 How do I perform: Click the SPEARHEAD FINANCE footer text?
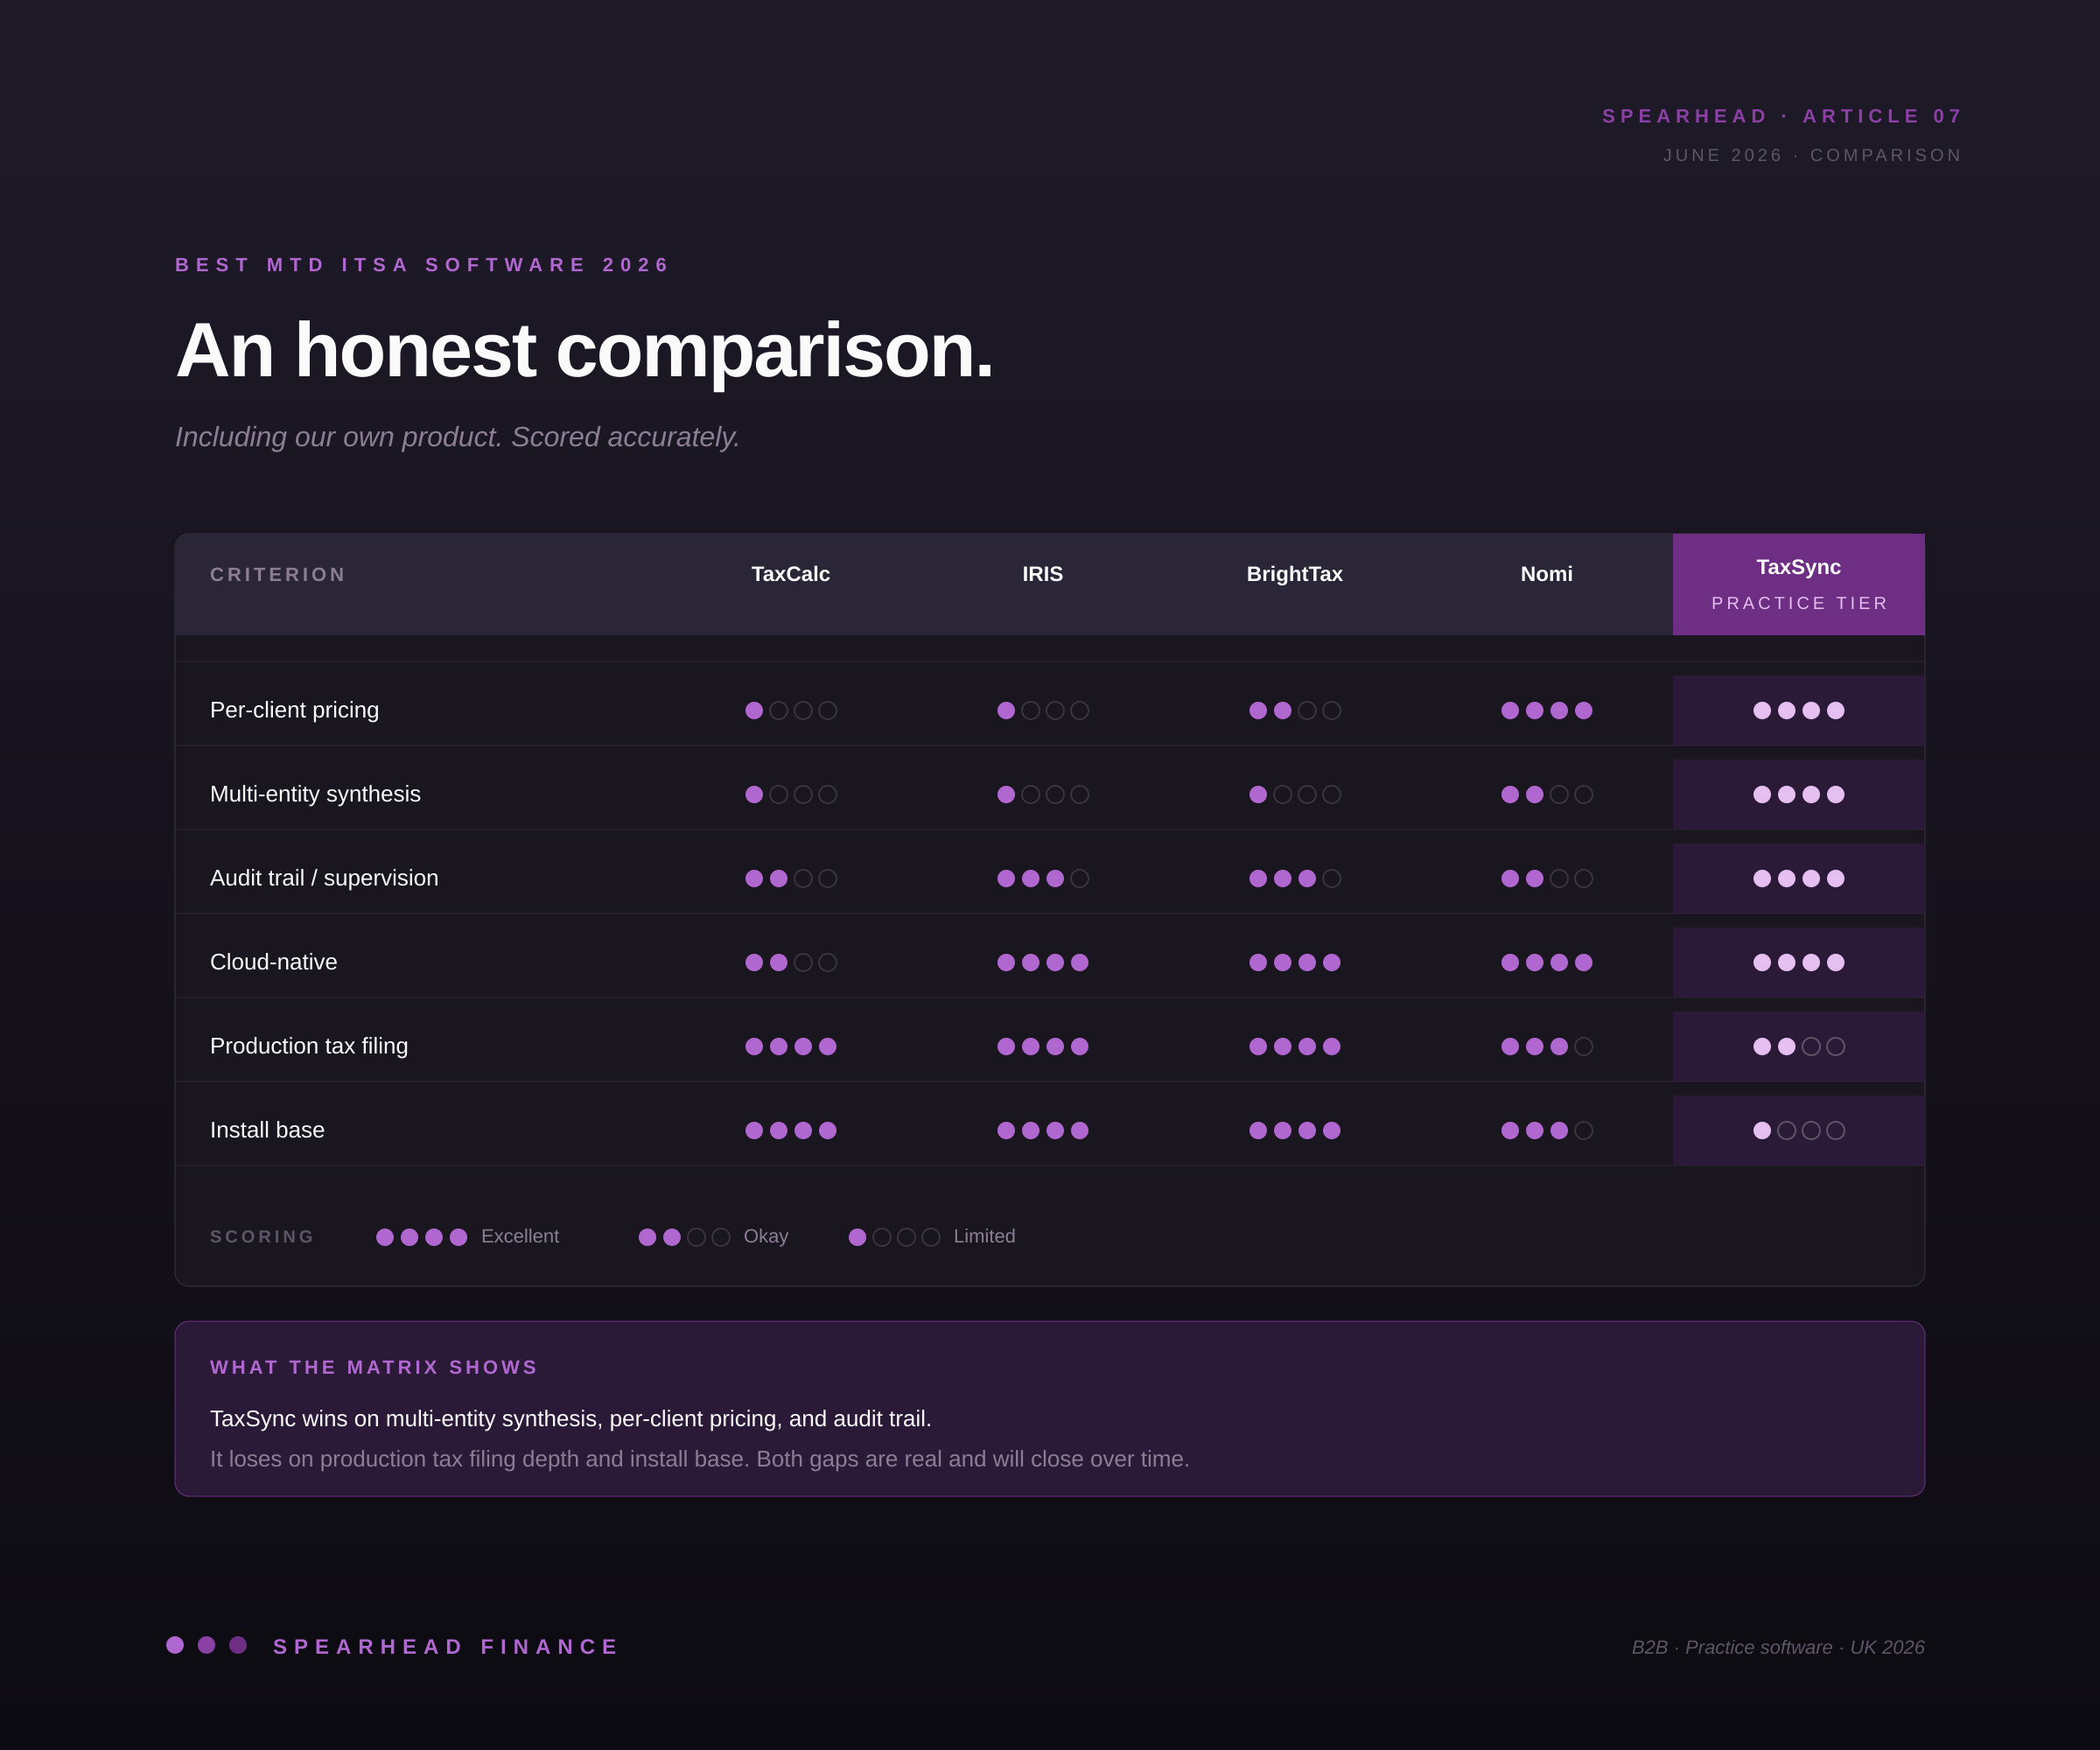pyautogui.click(x=446, y=1647)
